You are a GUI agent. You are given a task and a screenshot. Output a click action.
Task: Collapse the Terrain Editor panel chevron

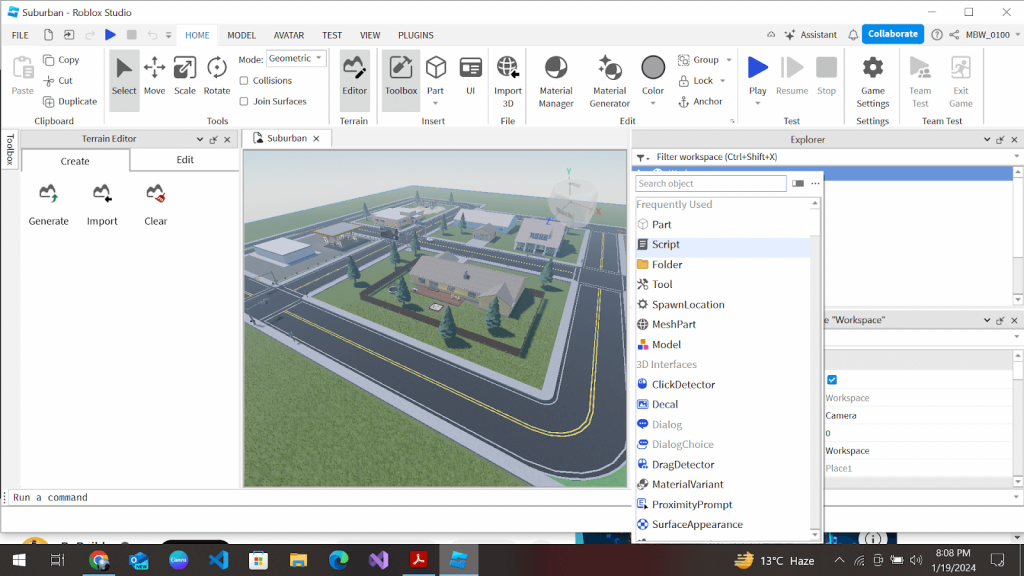(201, 139)
